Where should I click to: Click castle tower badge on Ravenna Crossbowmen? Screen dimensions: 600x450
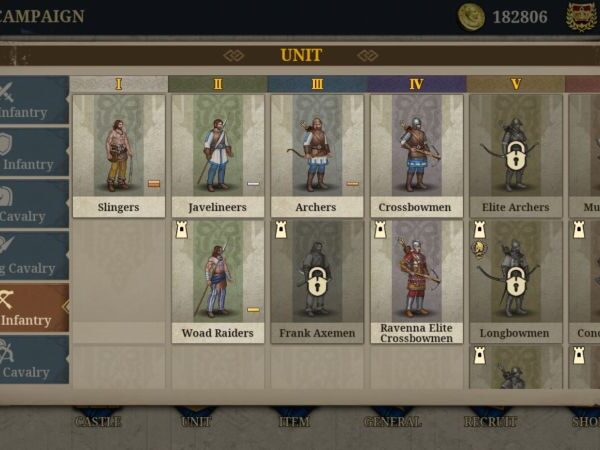point(380,230)
